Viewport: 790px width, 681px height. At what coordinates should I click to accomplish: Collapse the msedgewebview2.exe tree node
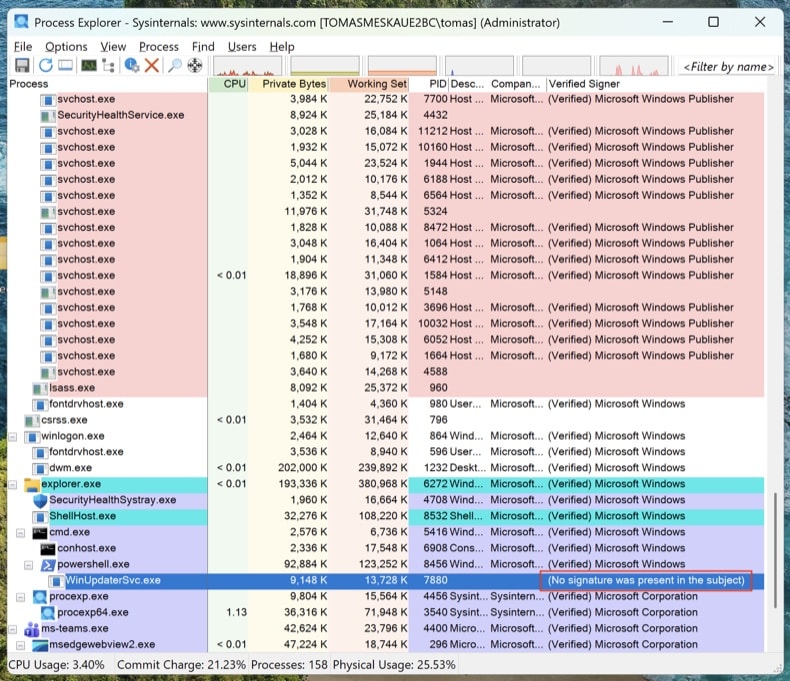[x=21, y=645]
